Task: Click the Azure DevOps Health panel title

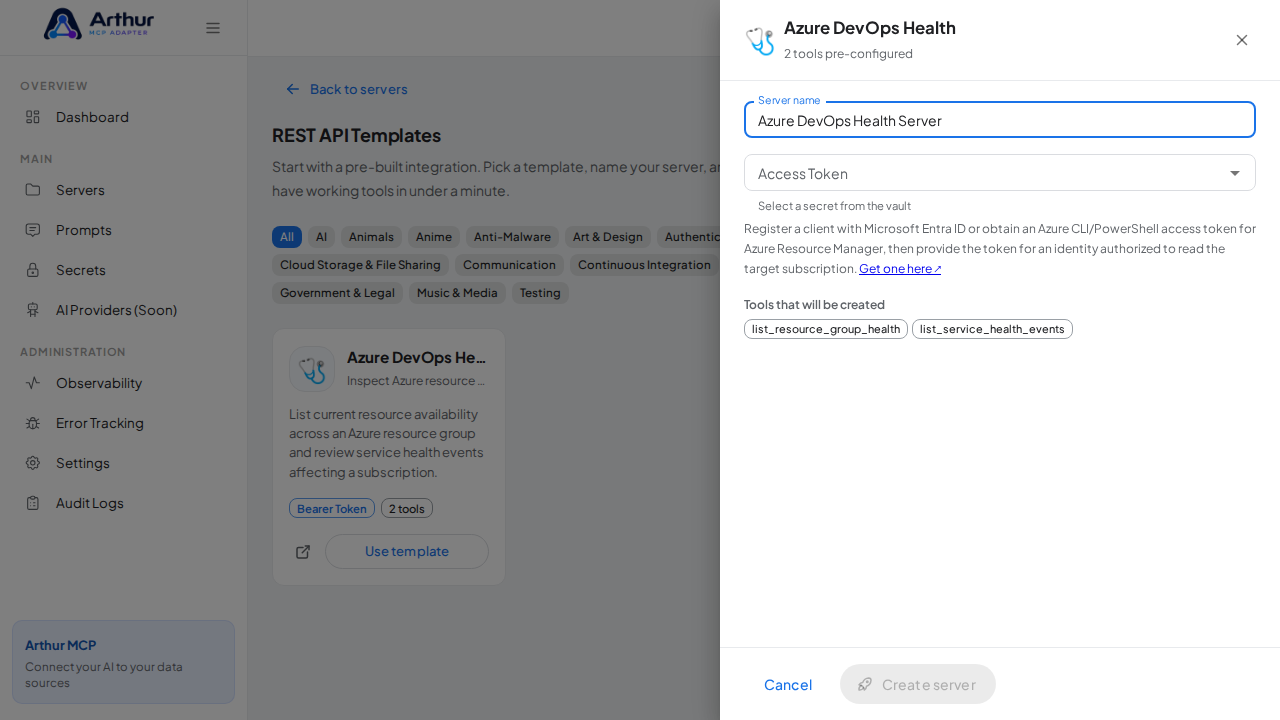Action: coord(870,28)
